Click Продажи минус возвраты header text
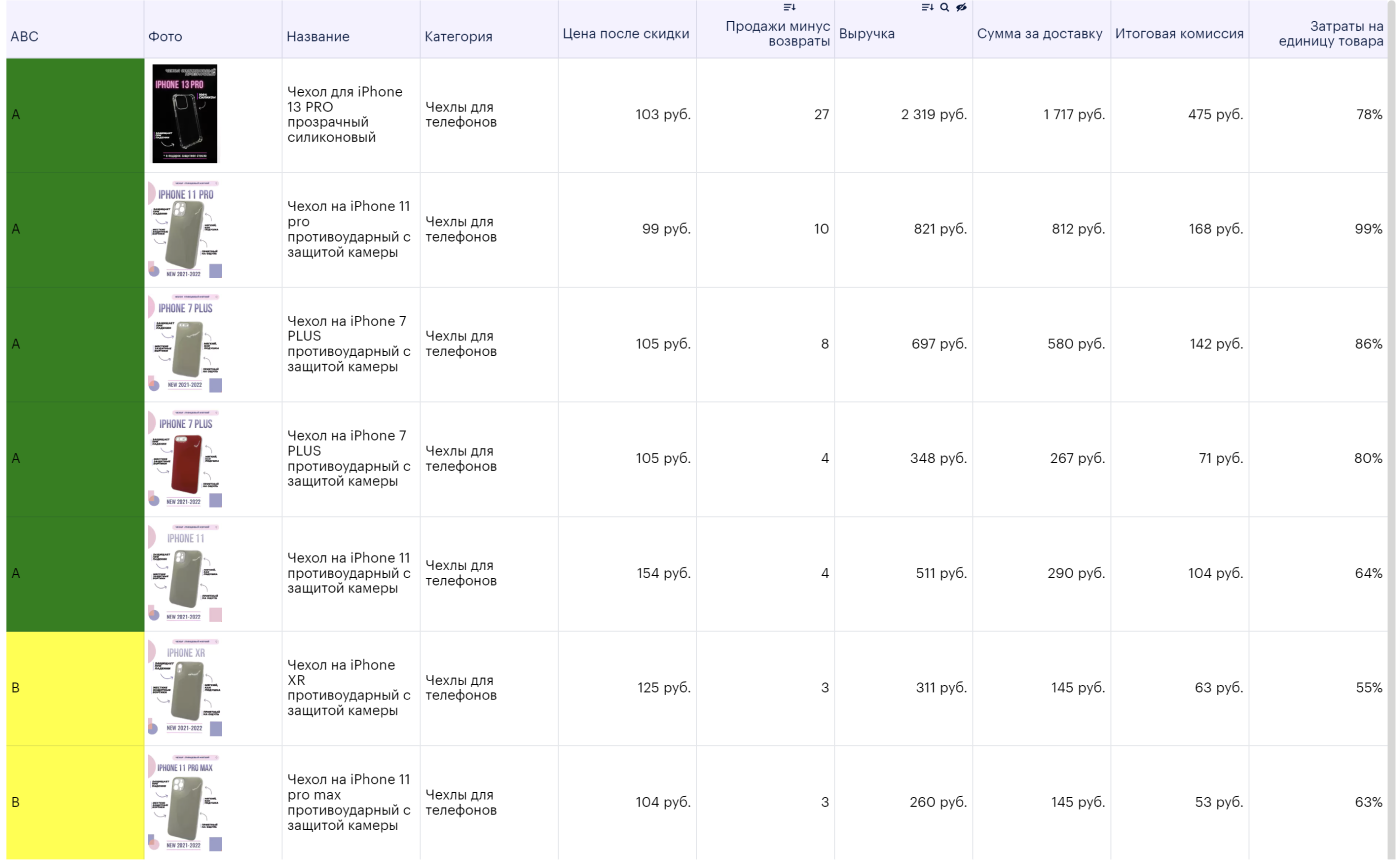 (x=778, y=34)
